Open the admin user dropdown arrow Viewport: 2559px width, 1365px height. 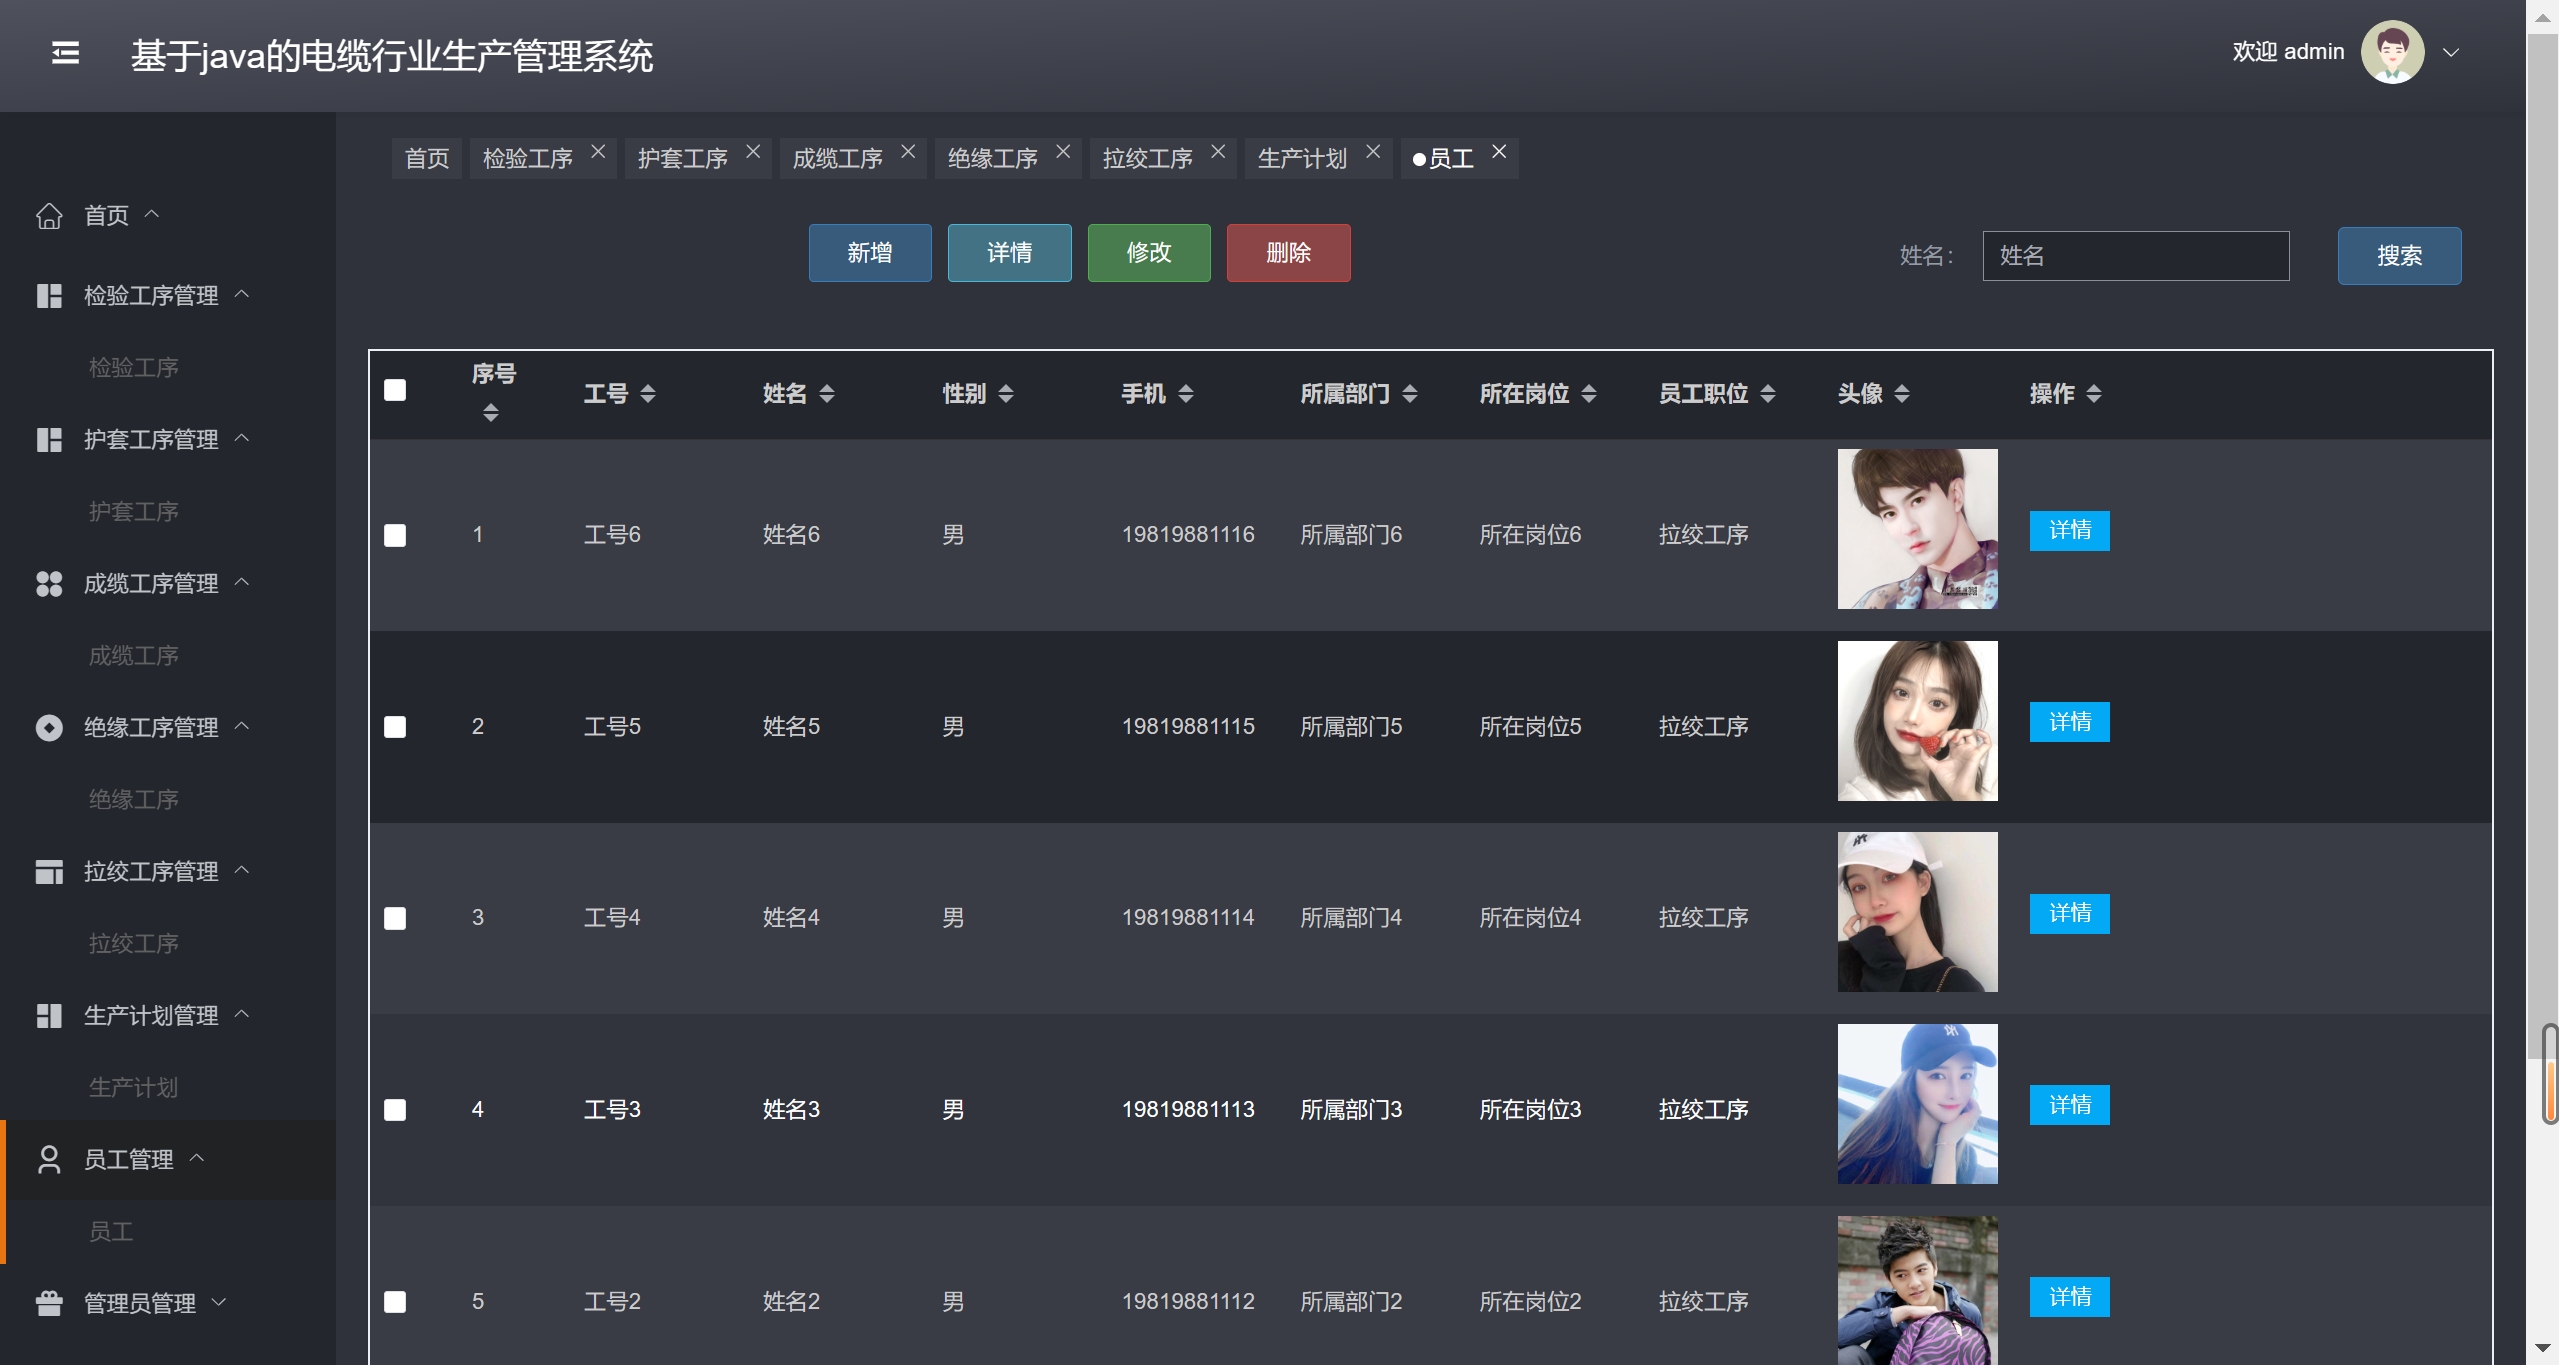pos(2450,53)
